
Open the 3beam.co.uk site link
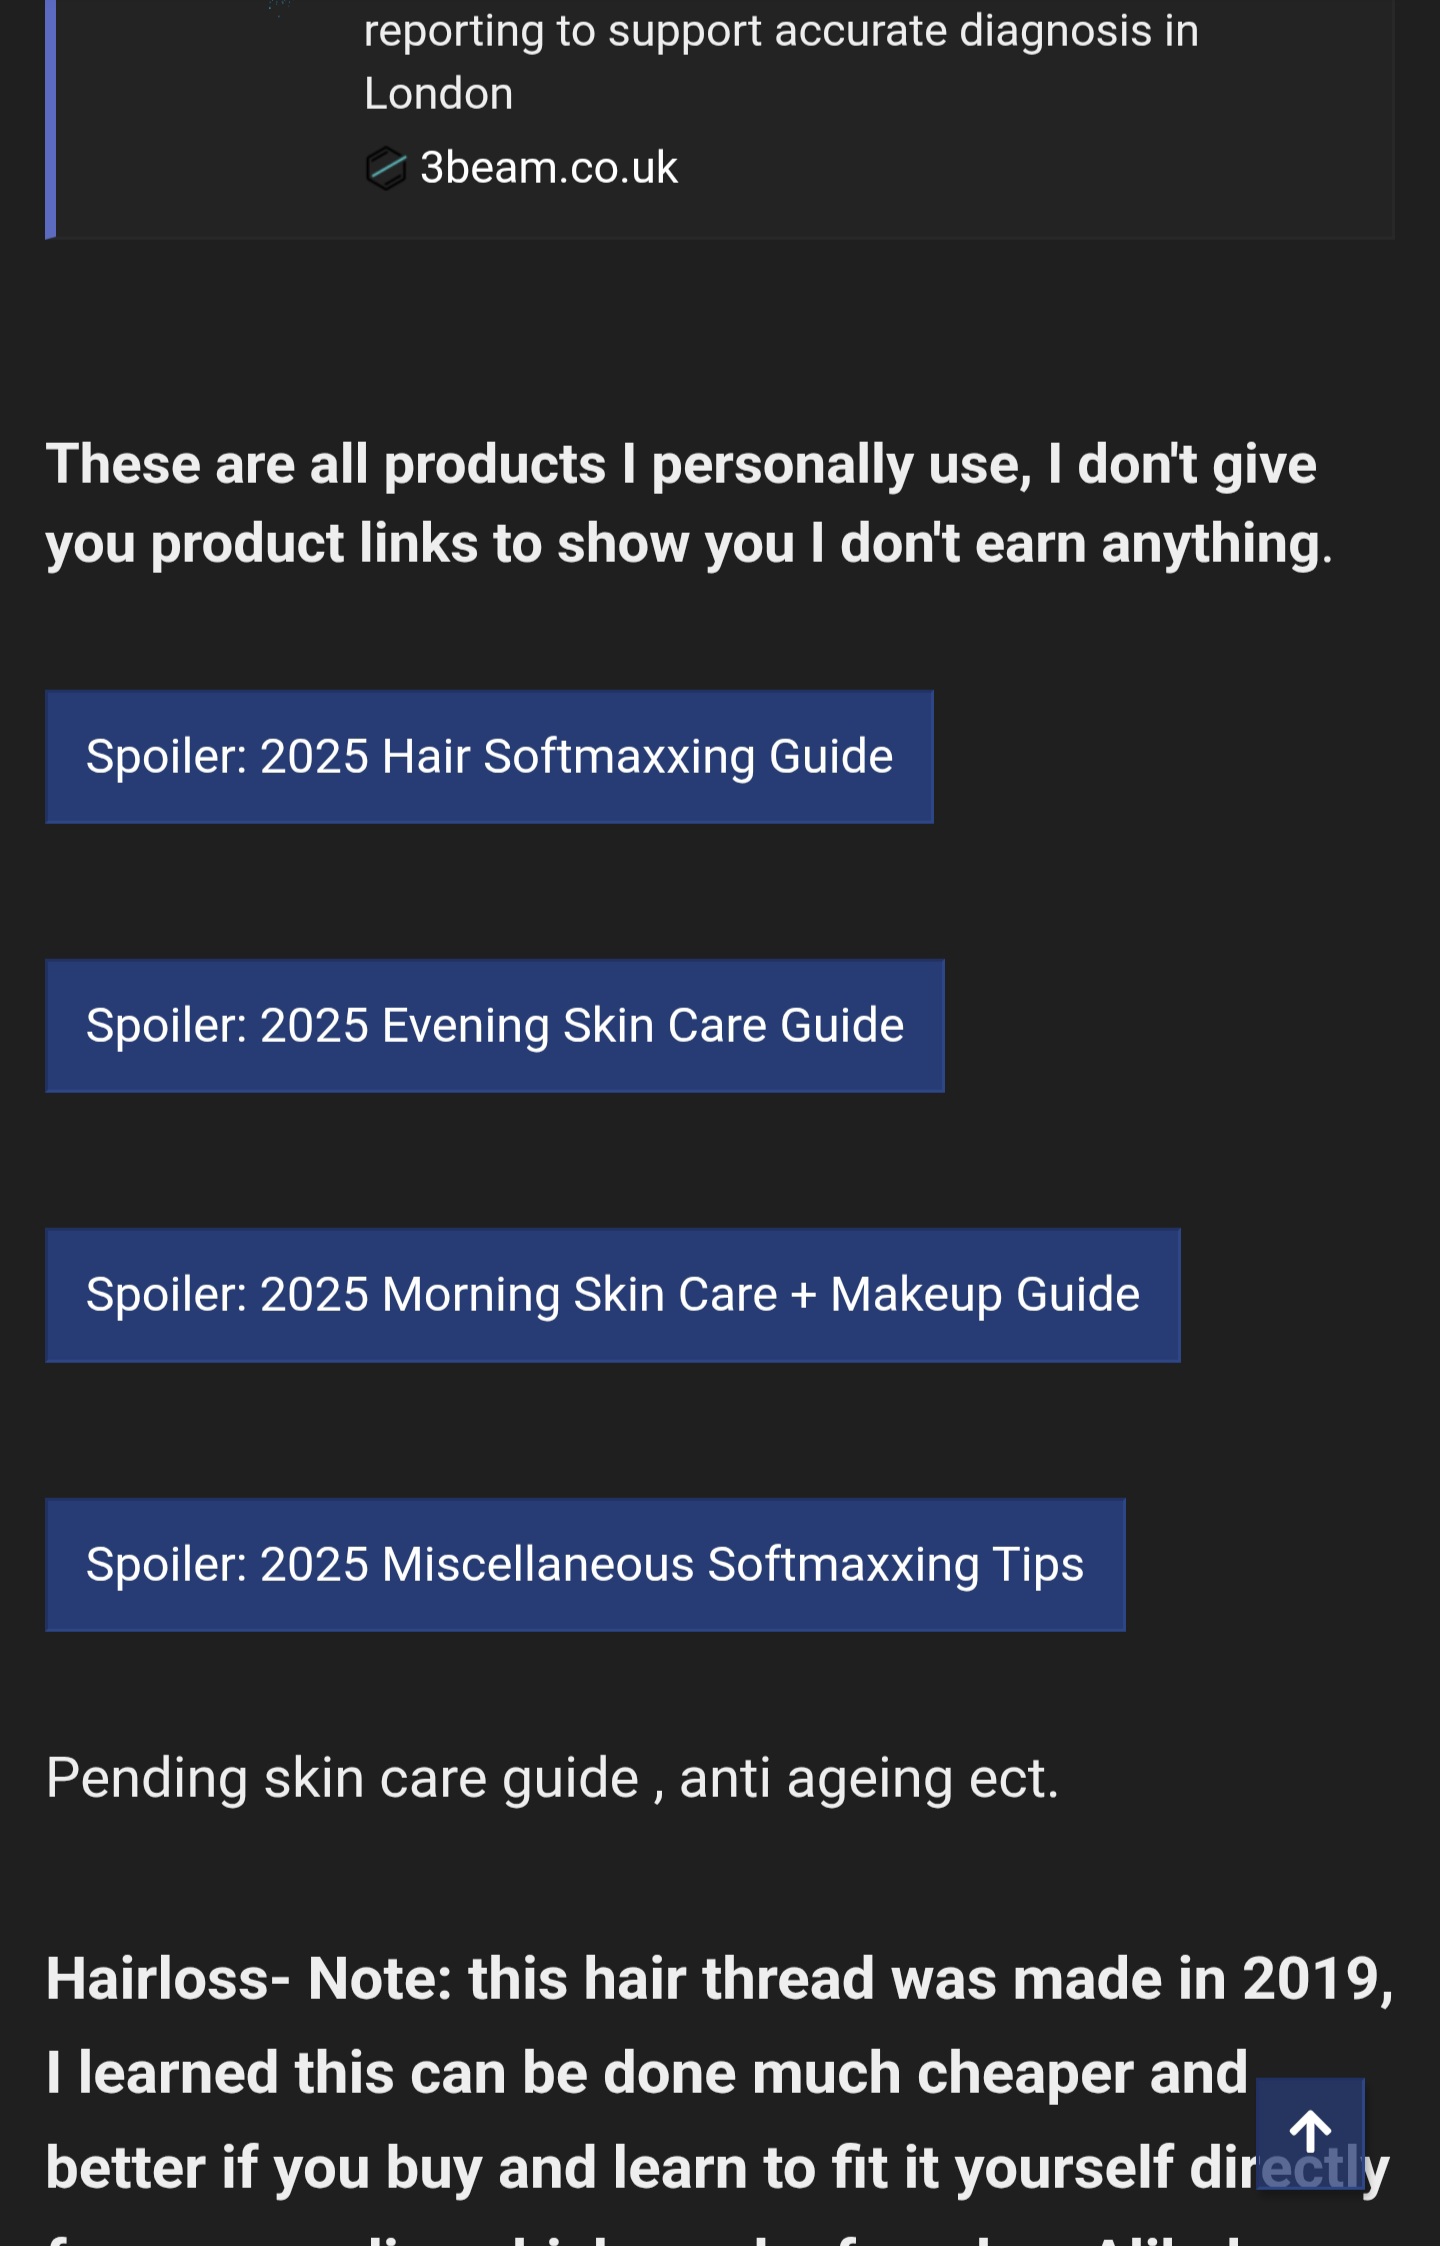(x=548, y=168)
